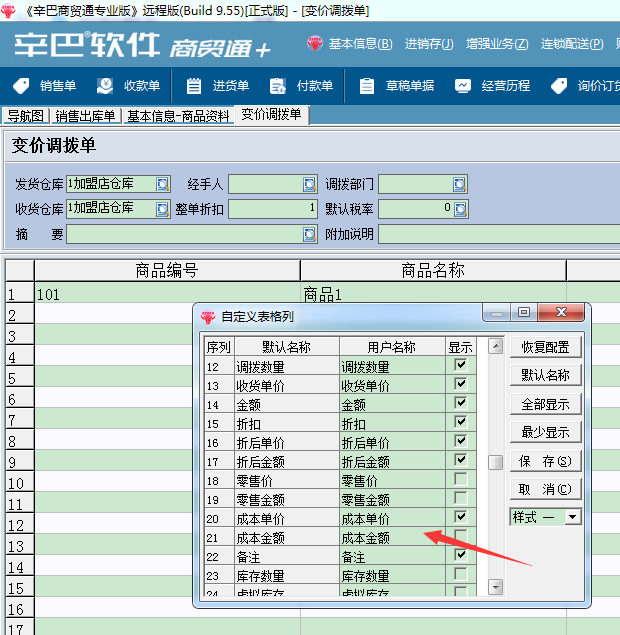
Task: Click the 商品名称 column header
Action: pyautogui.click(x=433, y=271)
